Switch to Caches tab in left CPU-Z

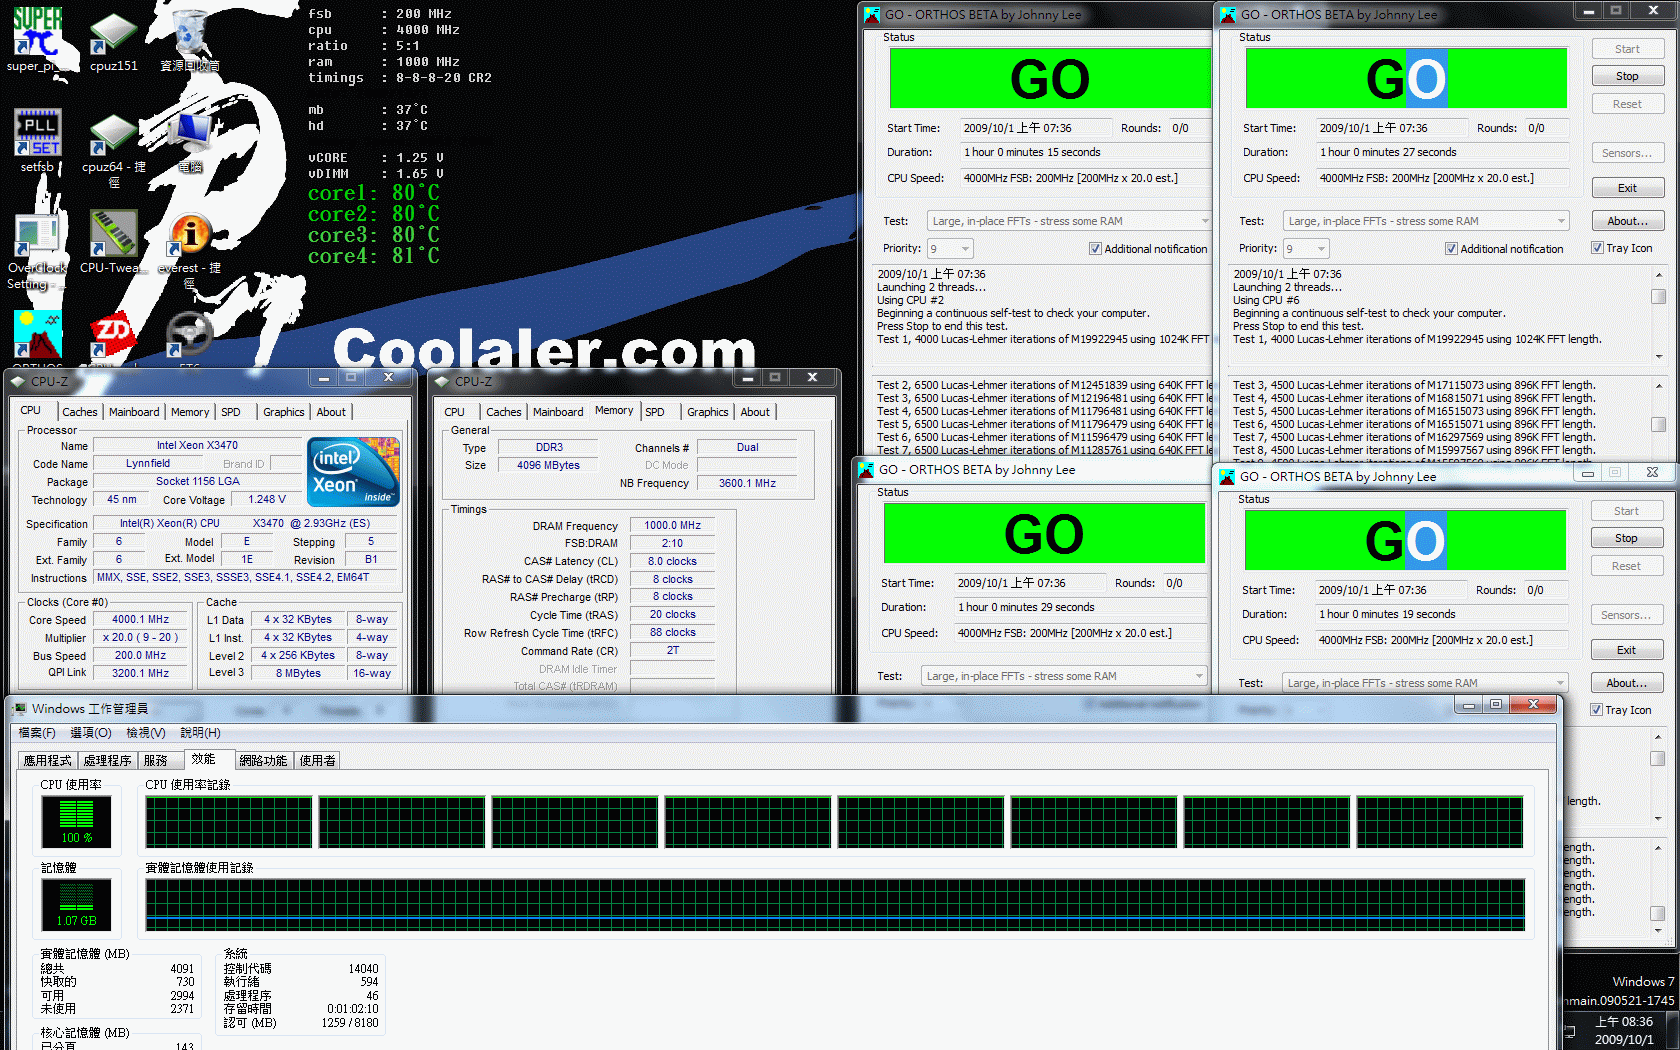point(80,412)
